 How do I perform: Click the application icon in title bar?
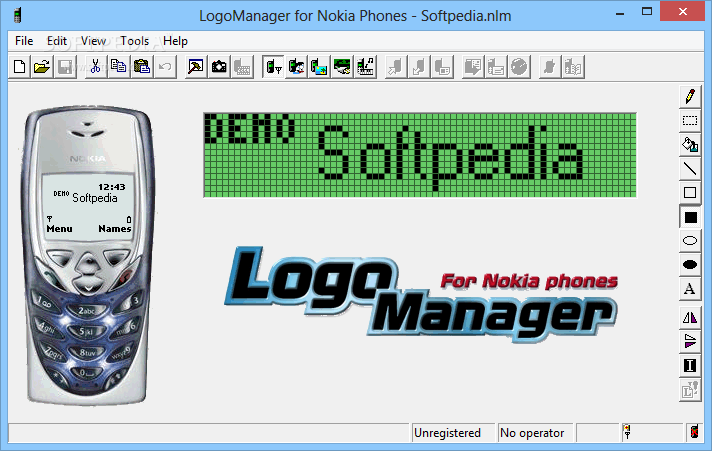coord(18,15)
